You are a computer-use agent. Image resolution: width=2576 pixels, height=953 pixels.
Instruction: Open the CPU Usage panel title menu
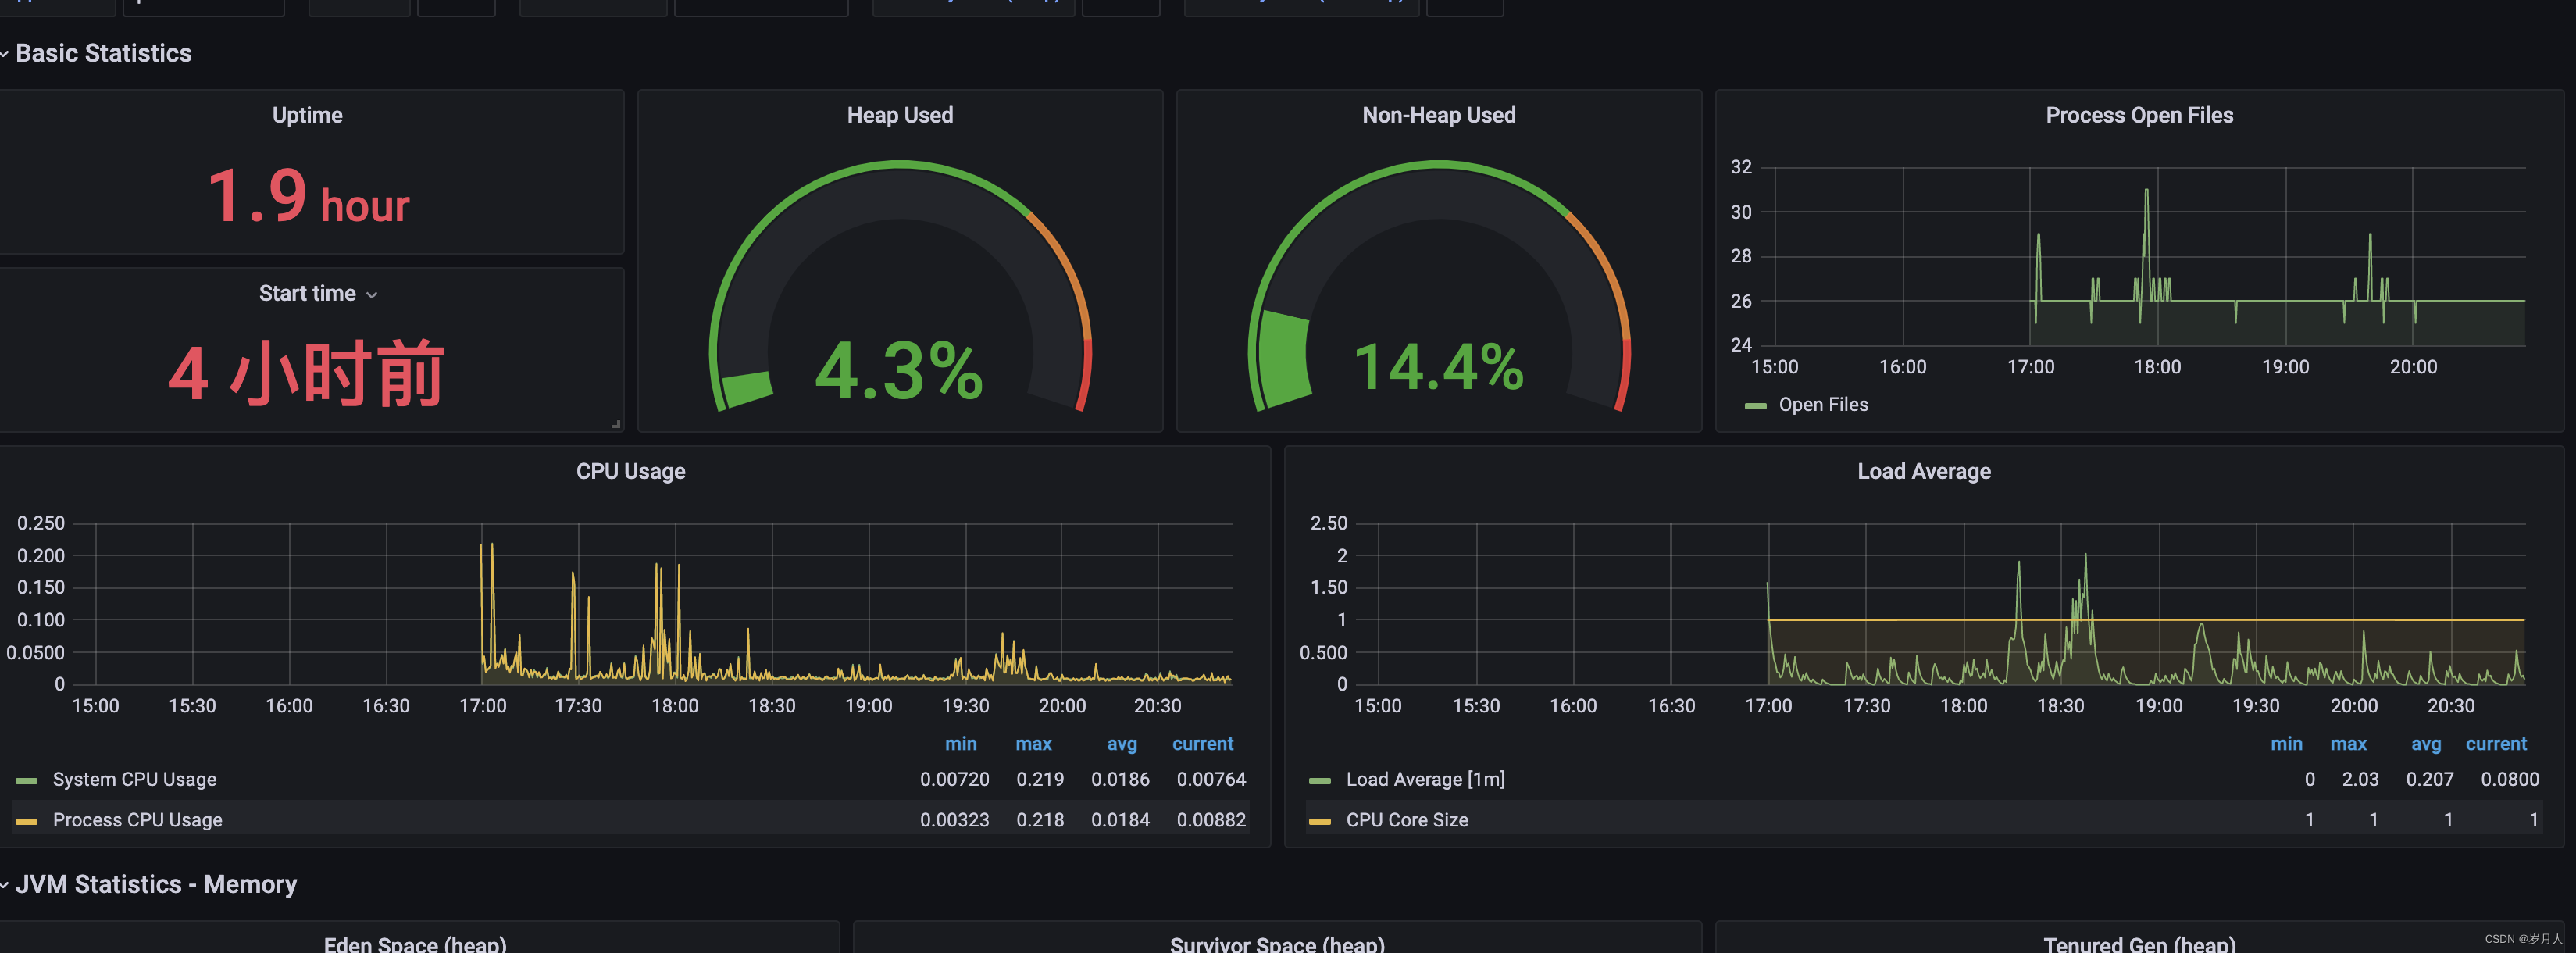(x=630, y=471)
